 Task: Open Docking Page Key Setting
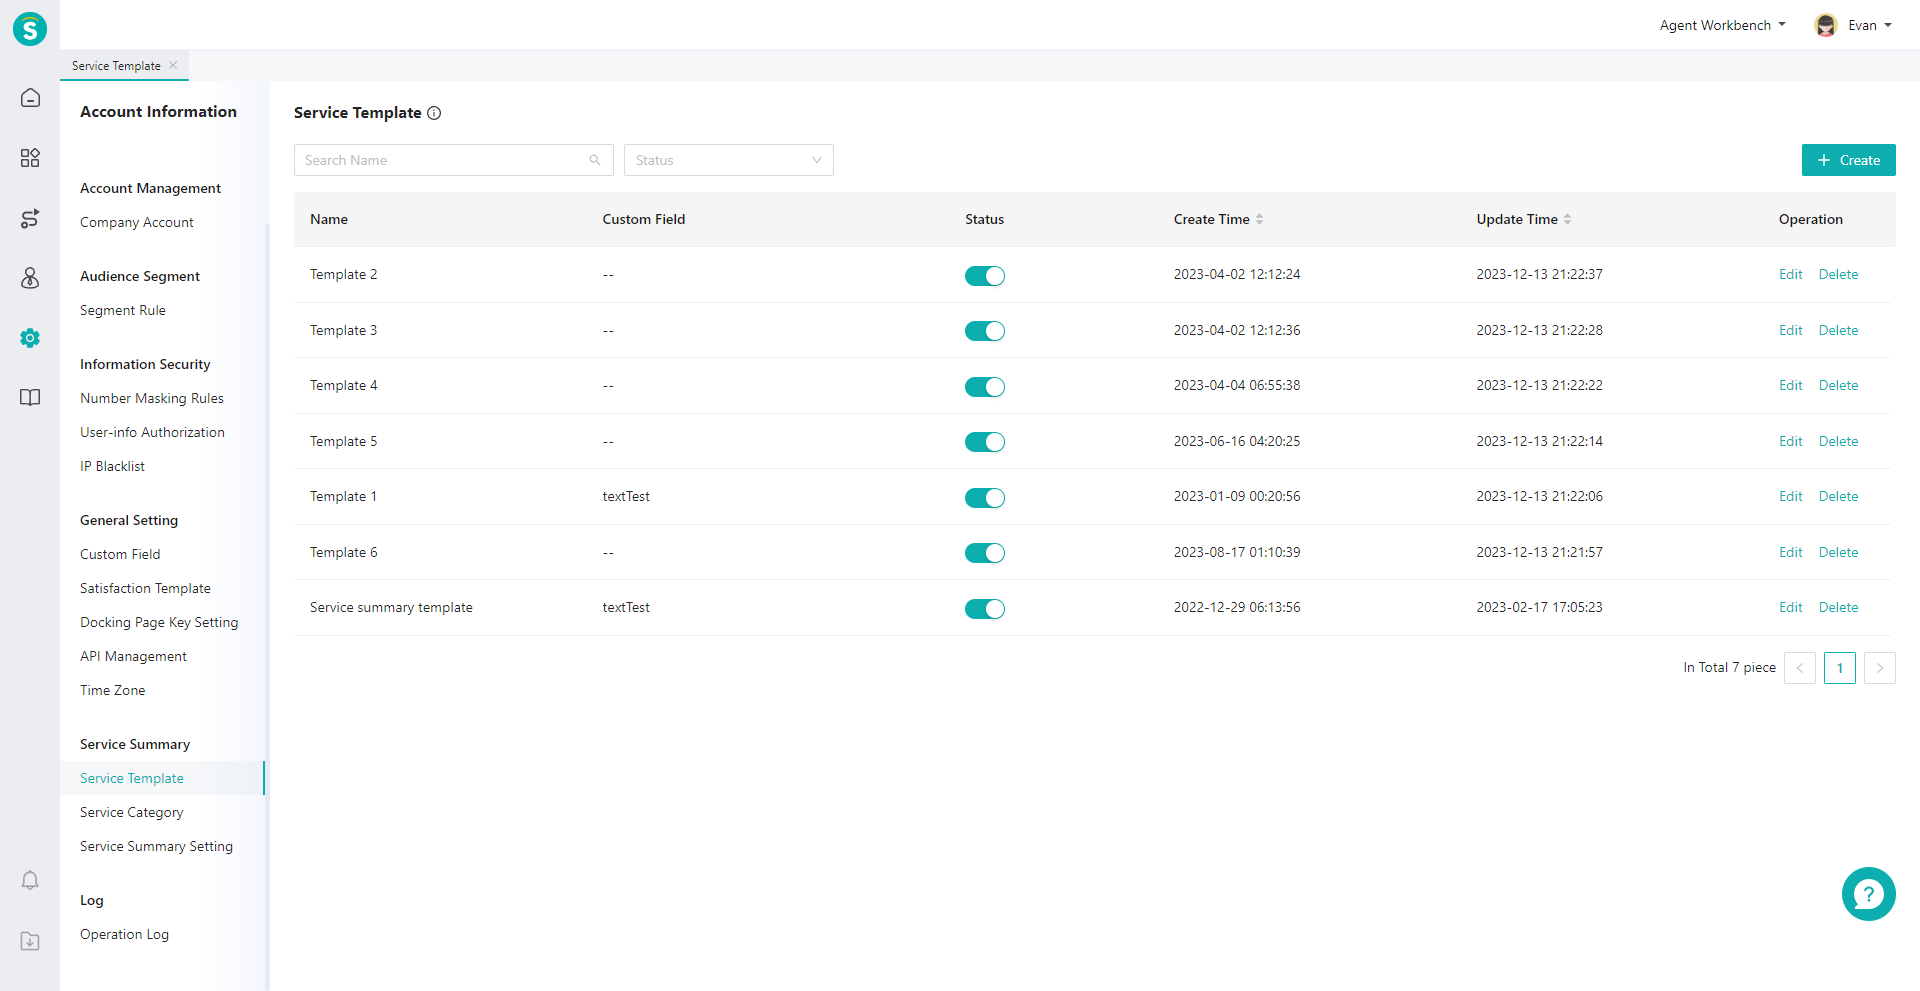click(159, 622)
